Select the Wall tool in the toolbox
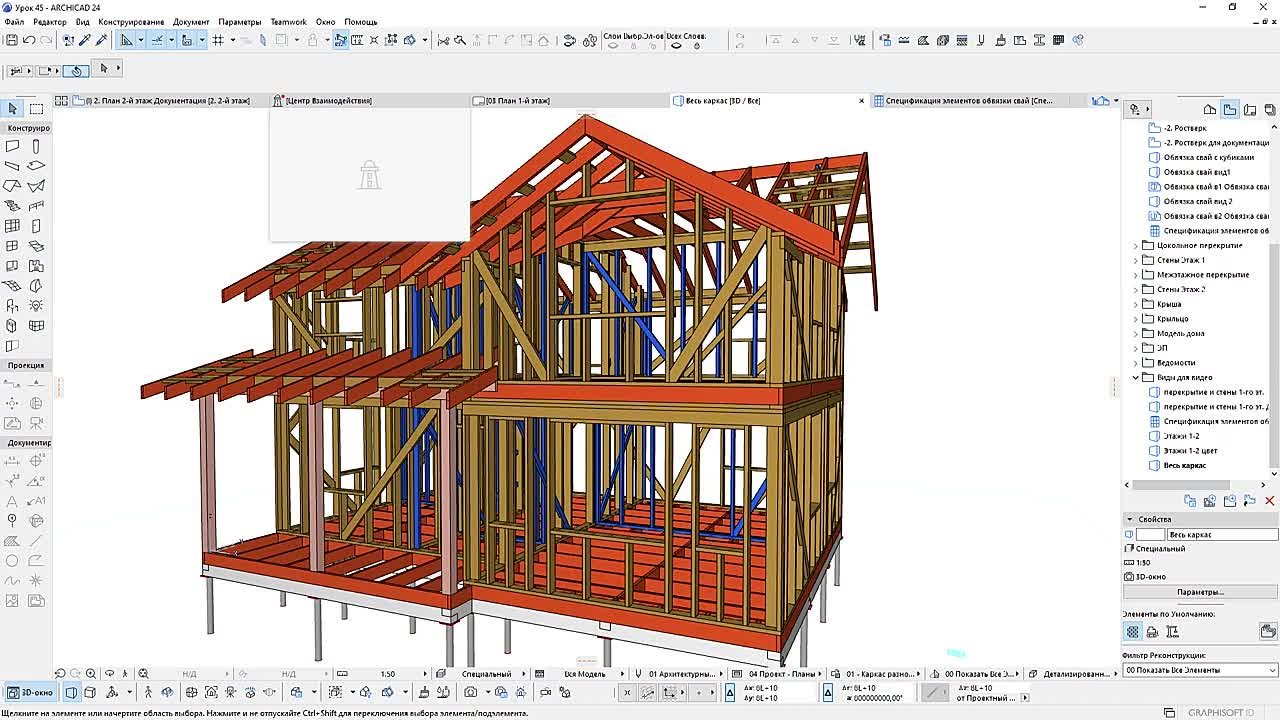The image size is (1280, 720). tap(13, 146)
